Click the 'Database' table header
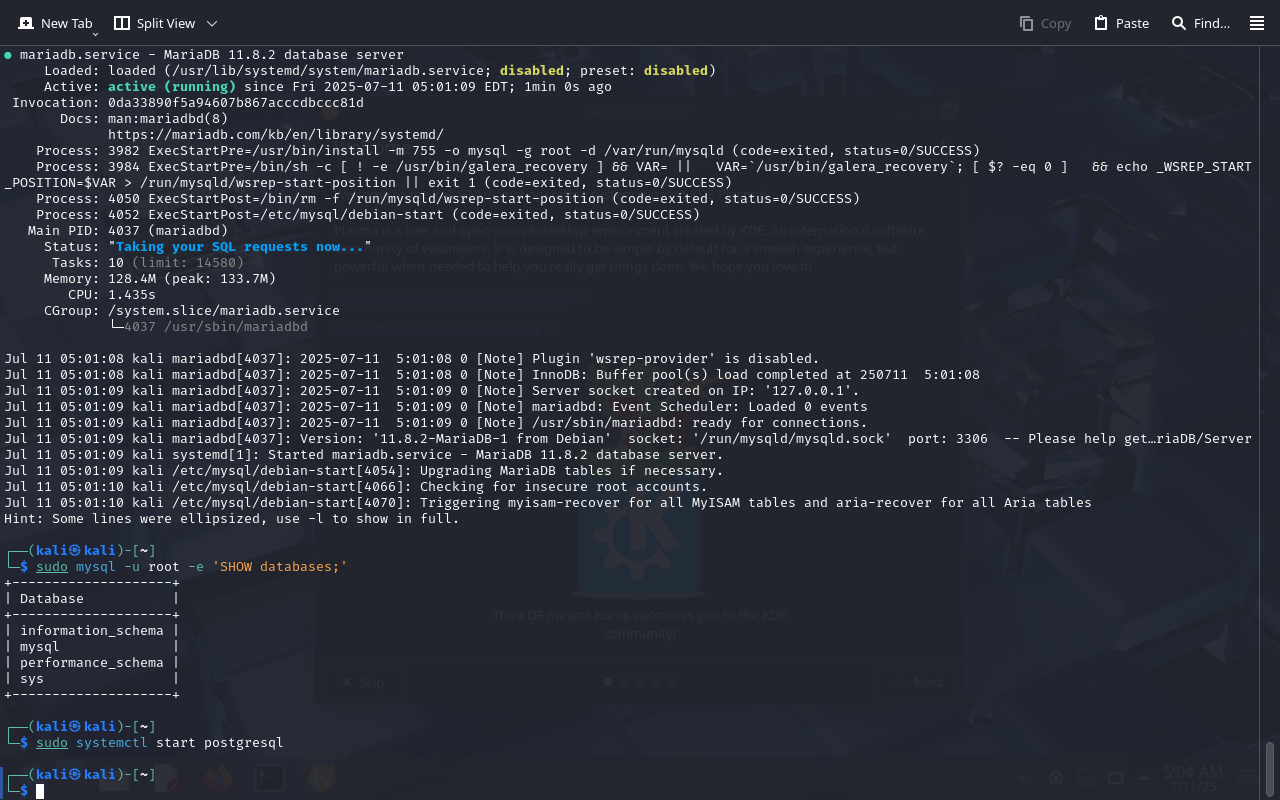1280x800 pixels. tap(52, 599)
